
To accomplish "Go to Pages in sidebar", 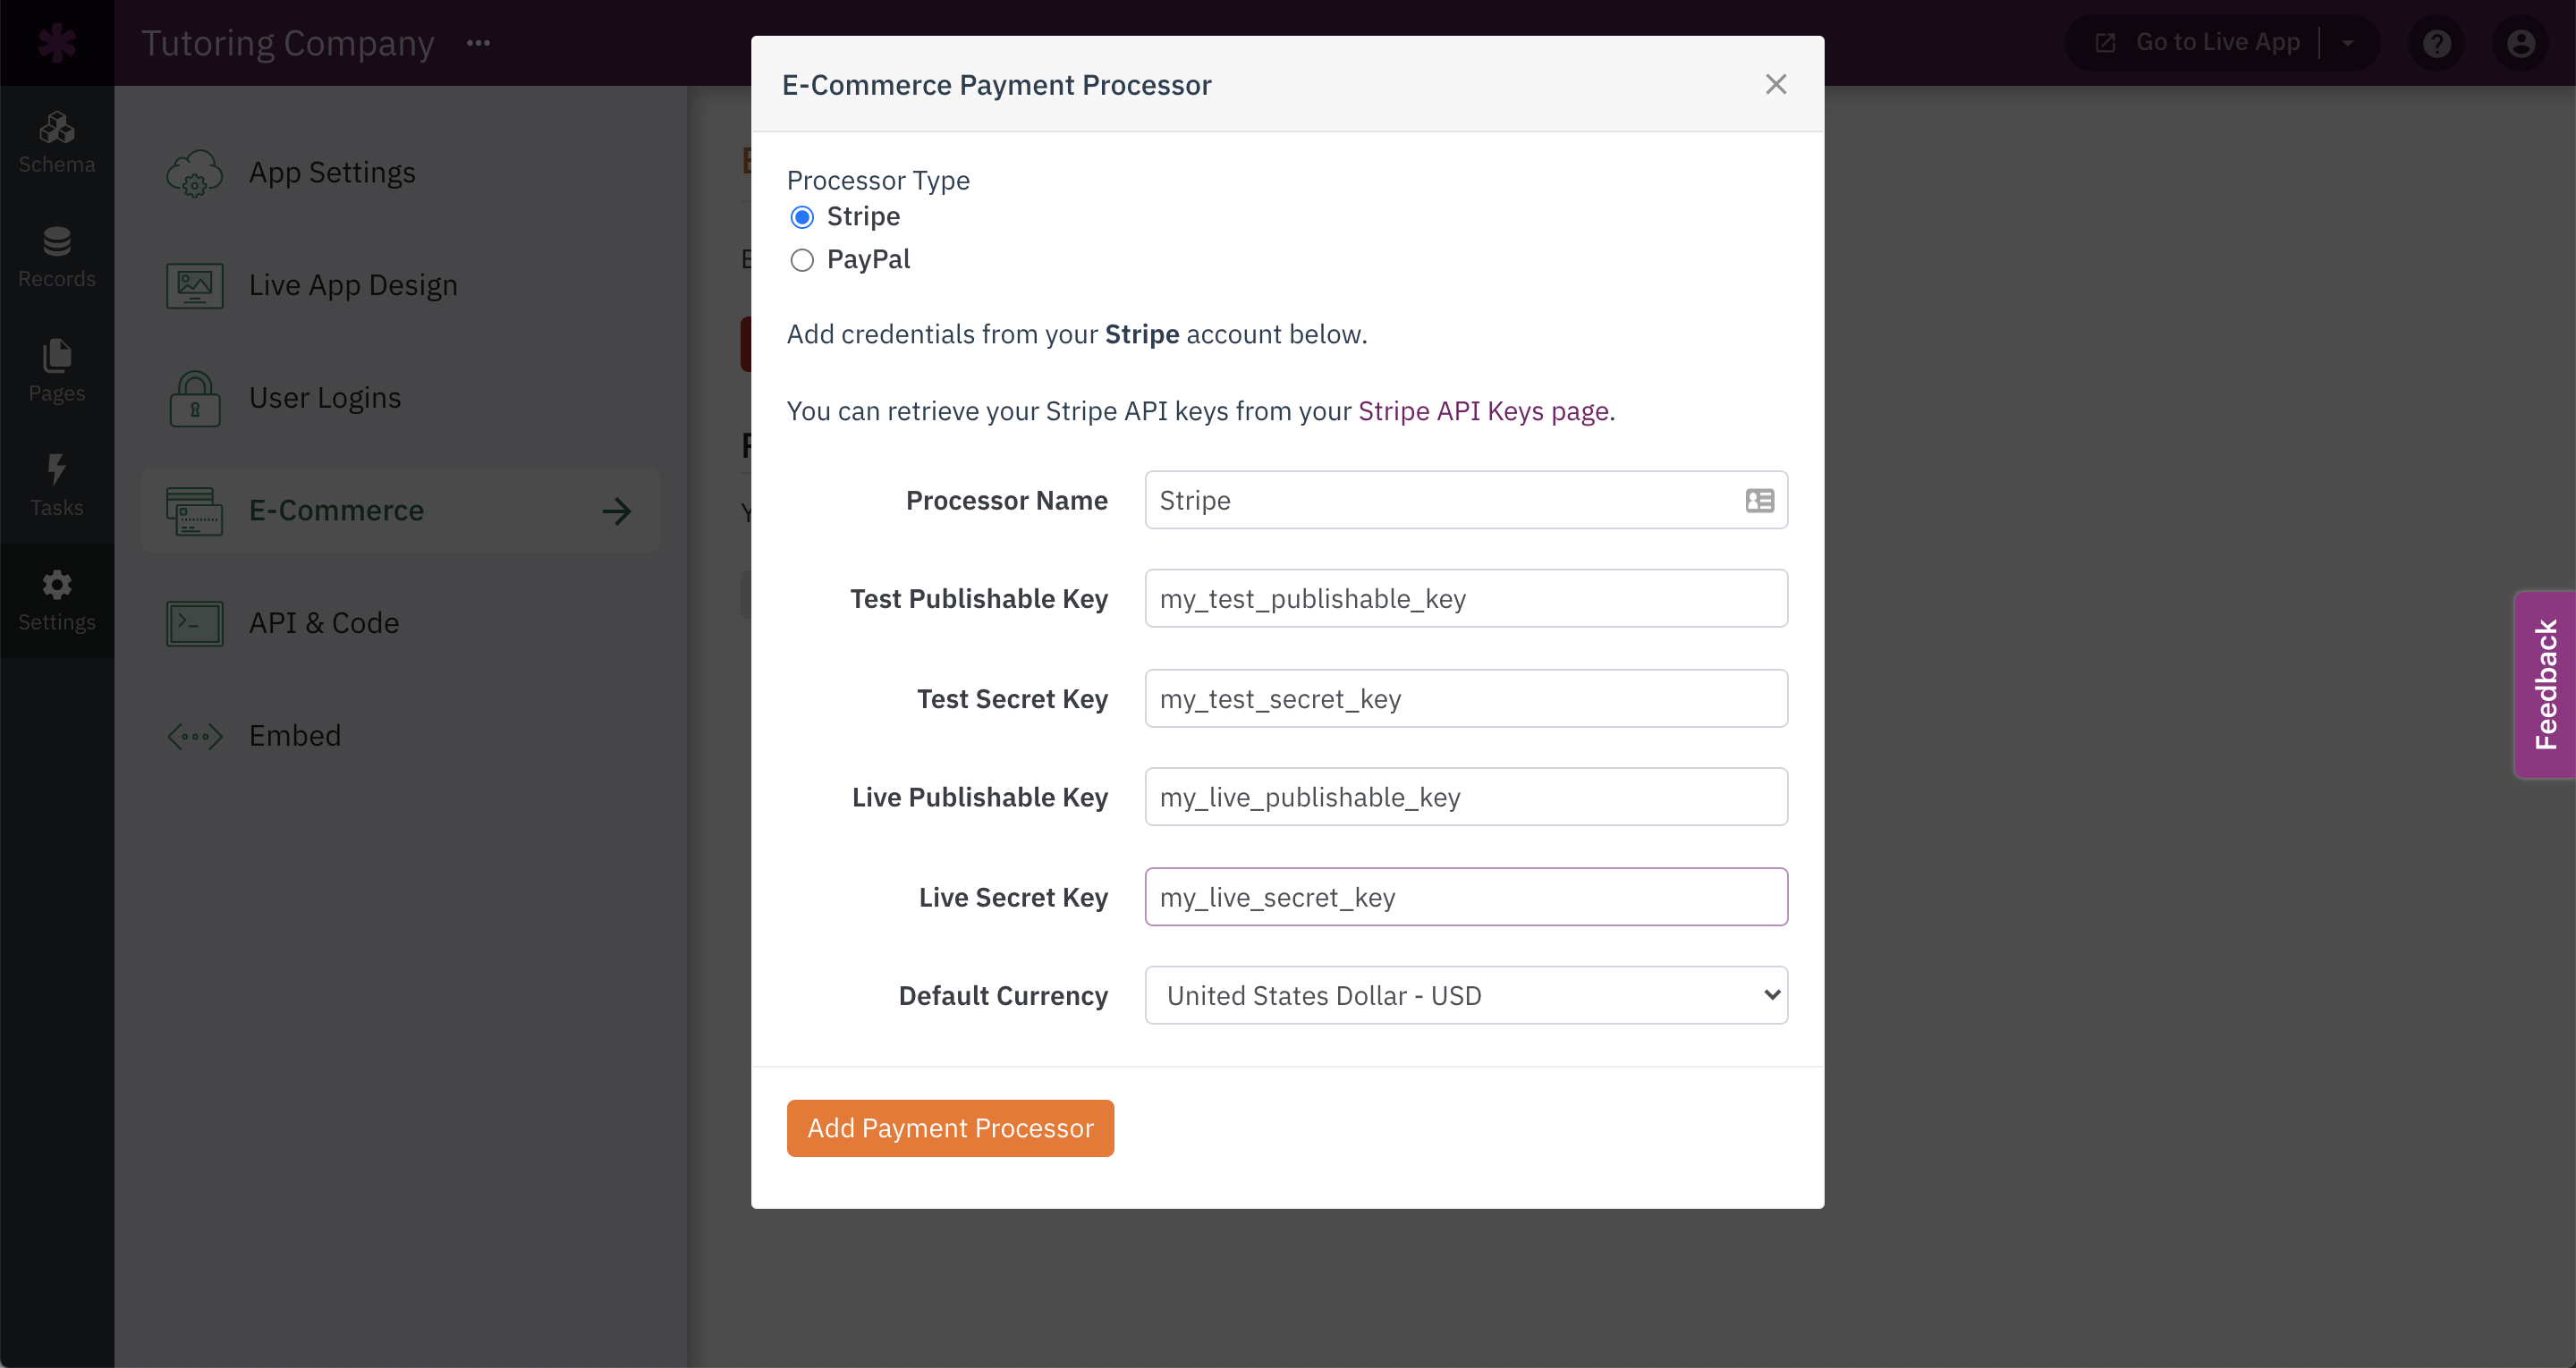I will 57,372.
